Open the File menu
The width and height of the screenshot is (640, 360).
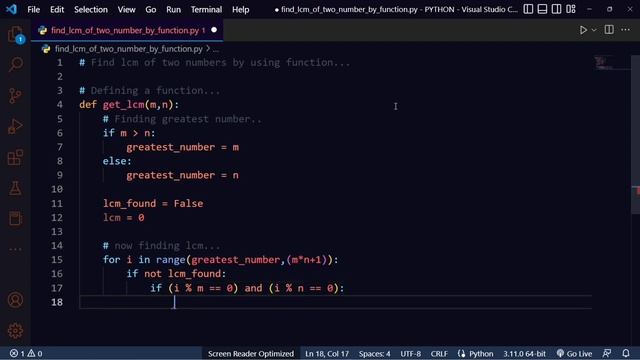[x=33, y=9]
